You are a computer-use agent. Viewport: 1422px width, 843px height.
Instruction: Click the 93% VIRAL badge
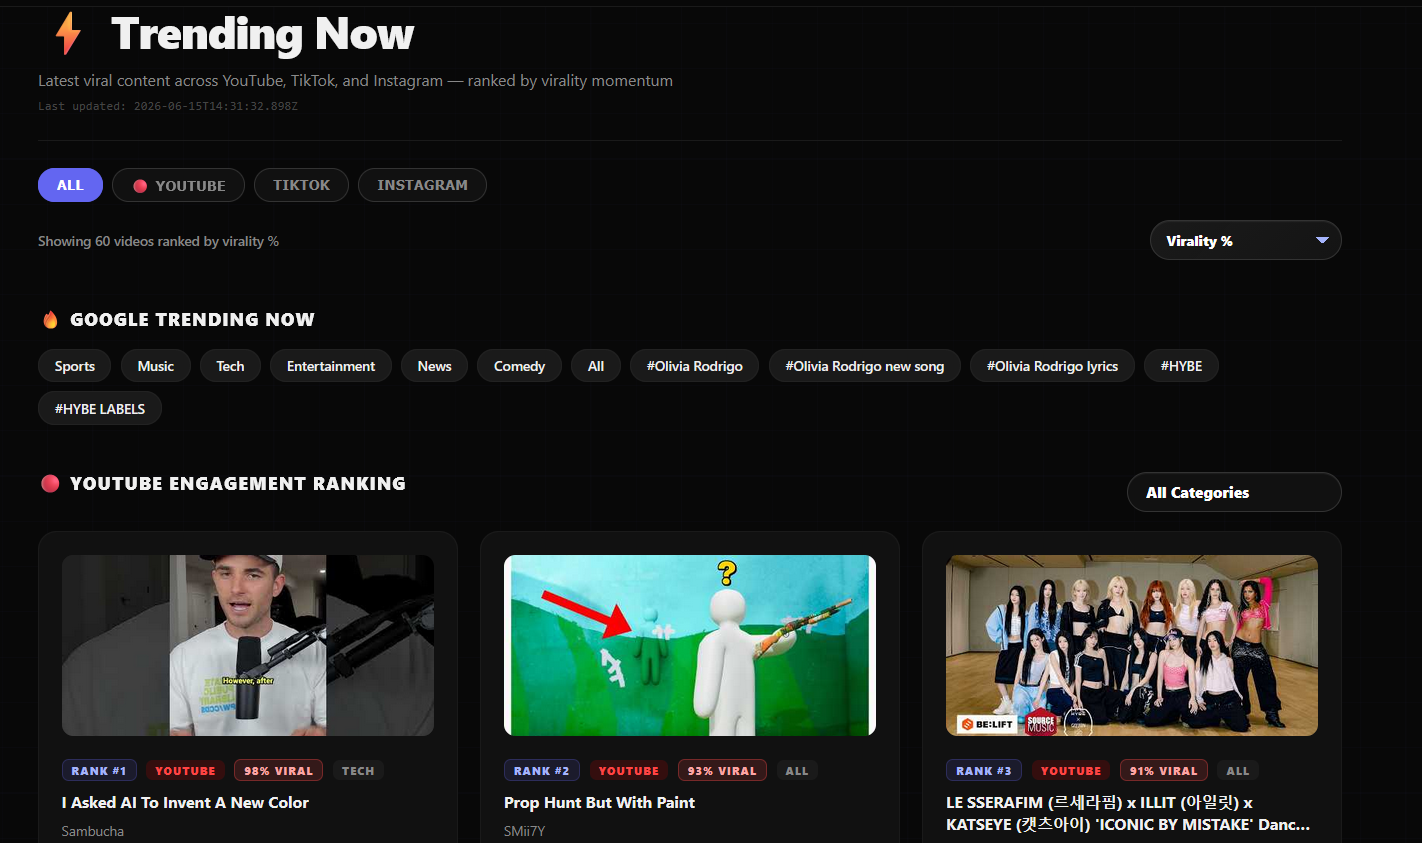pos(722,771)
